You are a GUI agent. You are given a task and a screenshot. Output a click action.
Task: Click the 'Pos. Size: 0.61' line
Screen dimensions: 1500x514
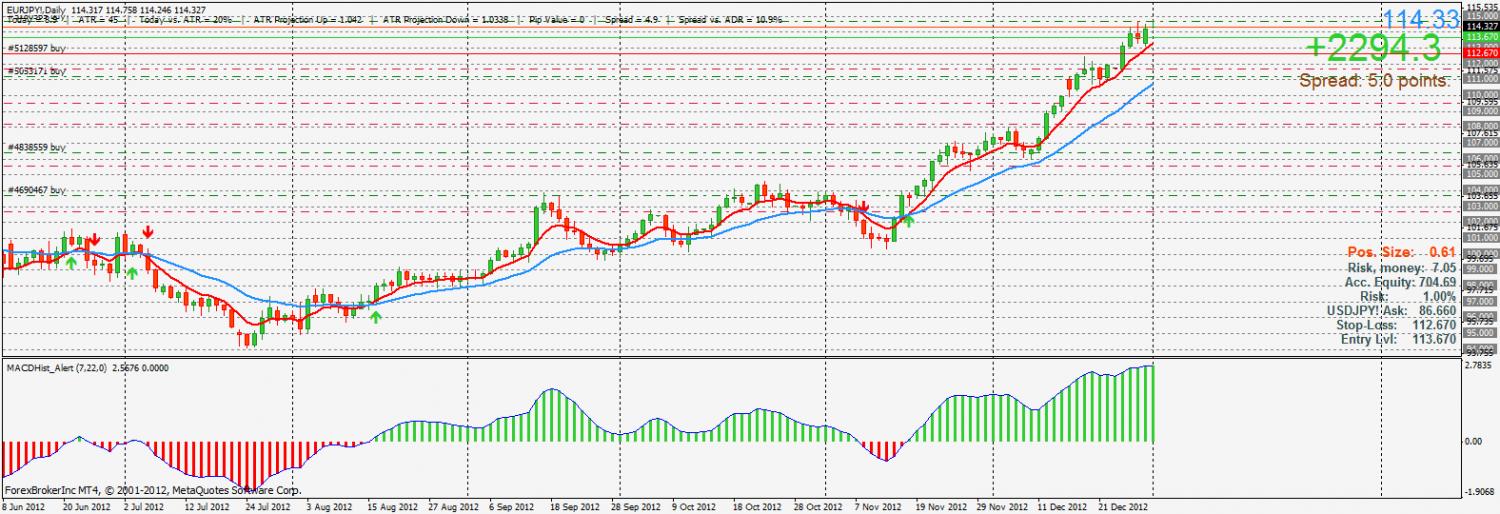coord(1400,251)
